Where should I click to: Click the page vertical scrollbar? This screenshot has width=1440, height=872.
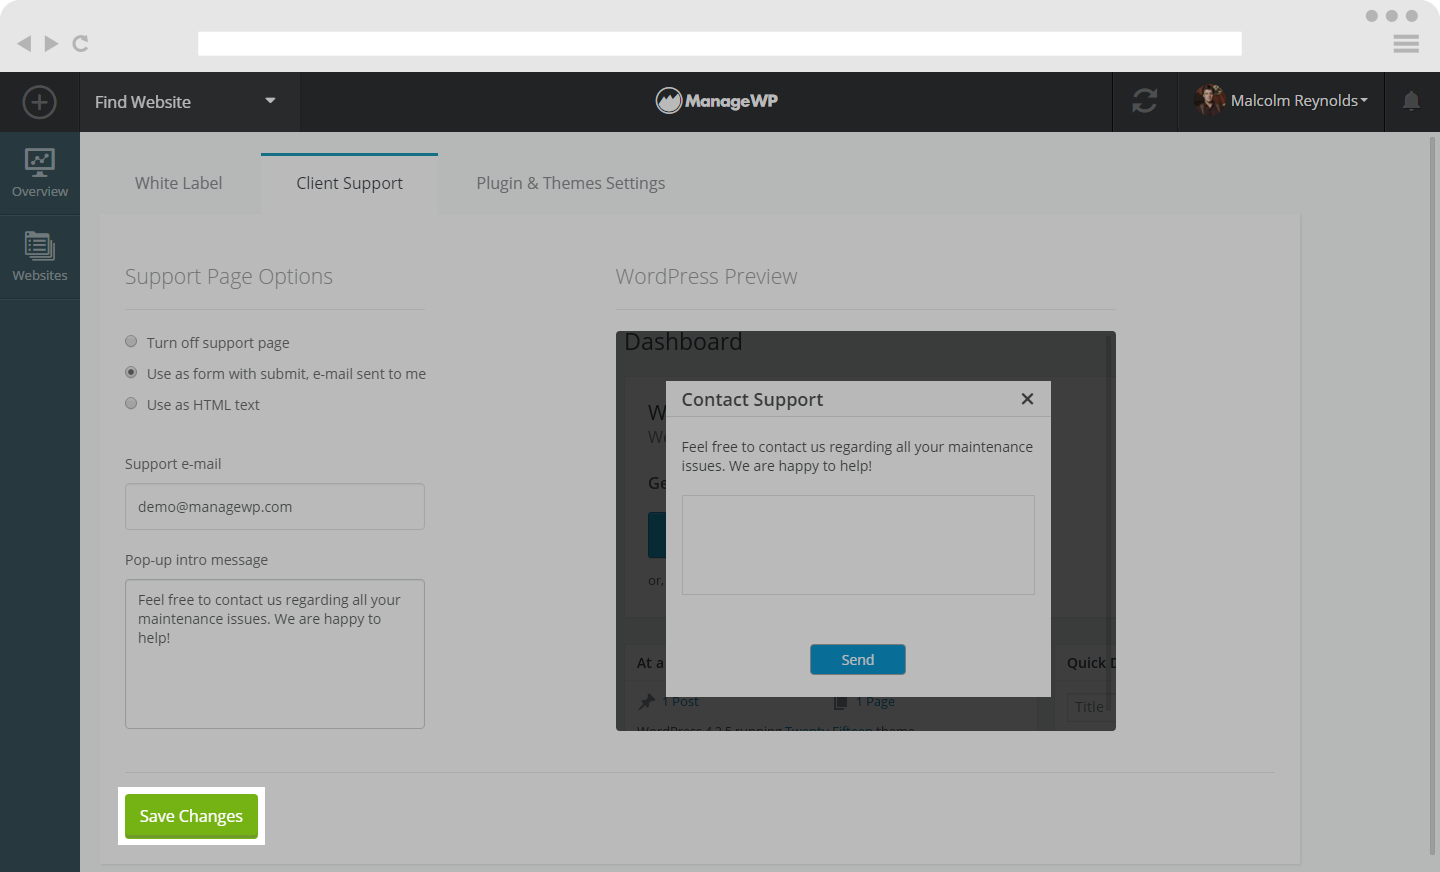point(1432,496)
